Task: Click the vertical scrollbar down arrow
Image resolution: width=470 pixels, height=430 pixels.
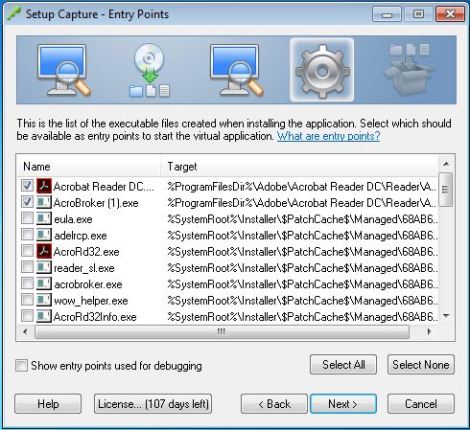Action: (446, 316)
